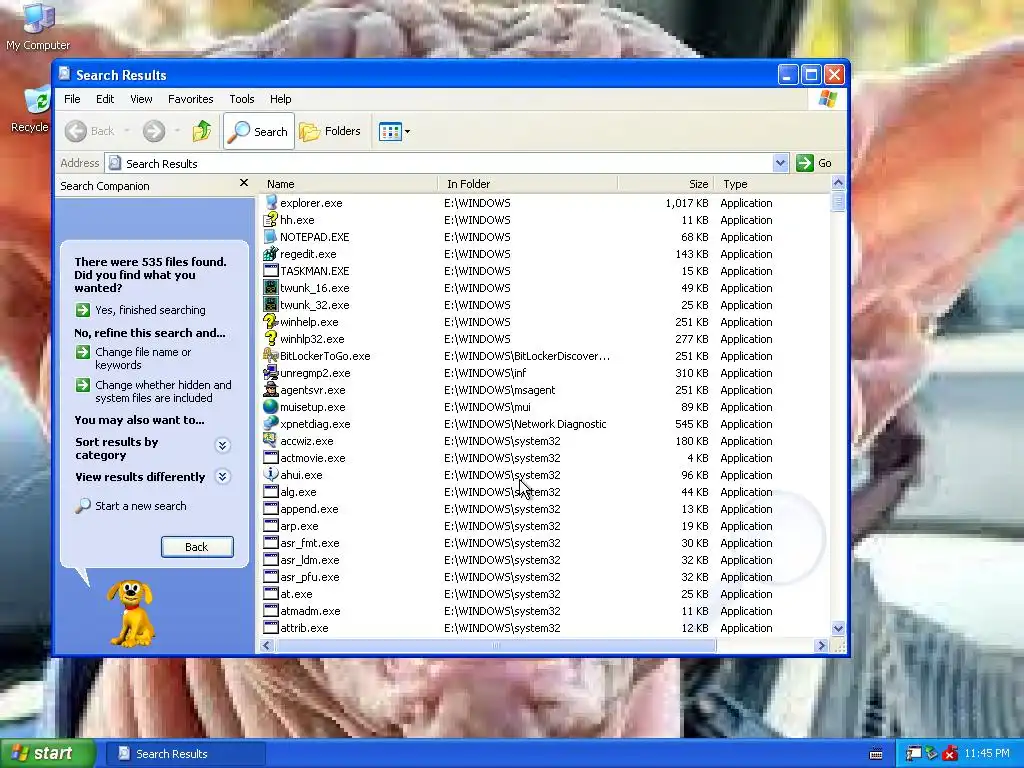Click the vertical scrollbar down arrow
The height and width of the screenshot is (768, 1024).
click(x=838, y=628)
